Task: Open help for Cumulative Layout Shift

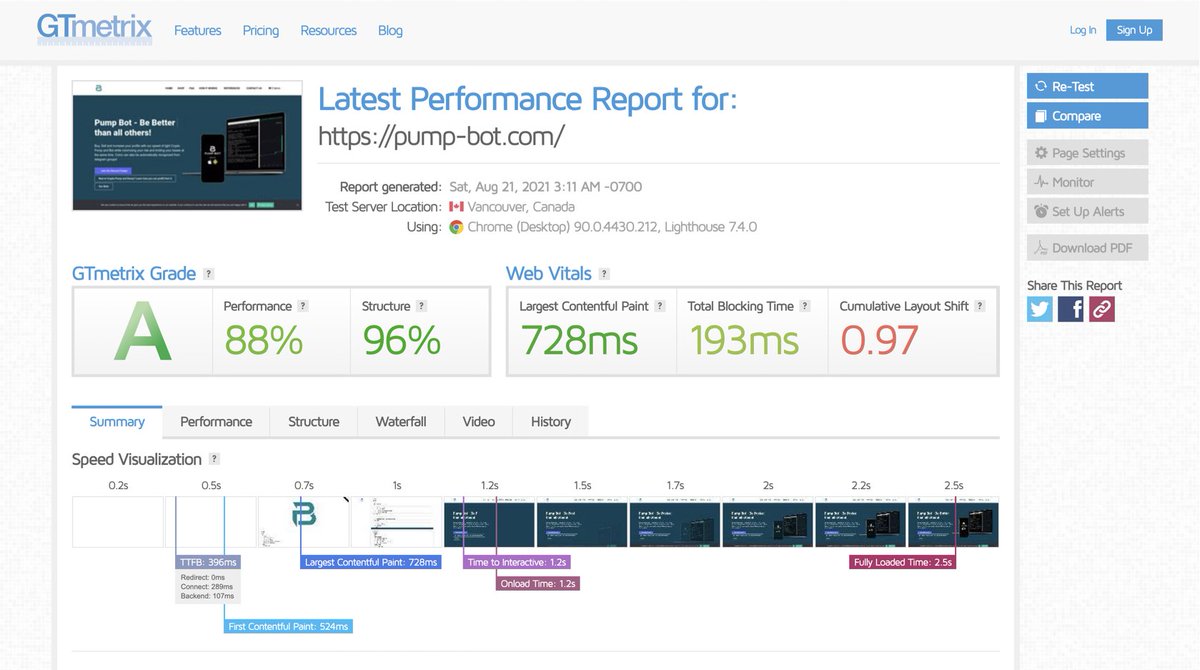Action: 980,306
